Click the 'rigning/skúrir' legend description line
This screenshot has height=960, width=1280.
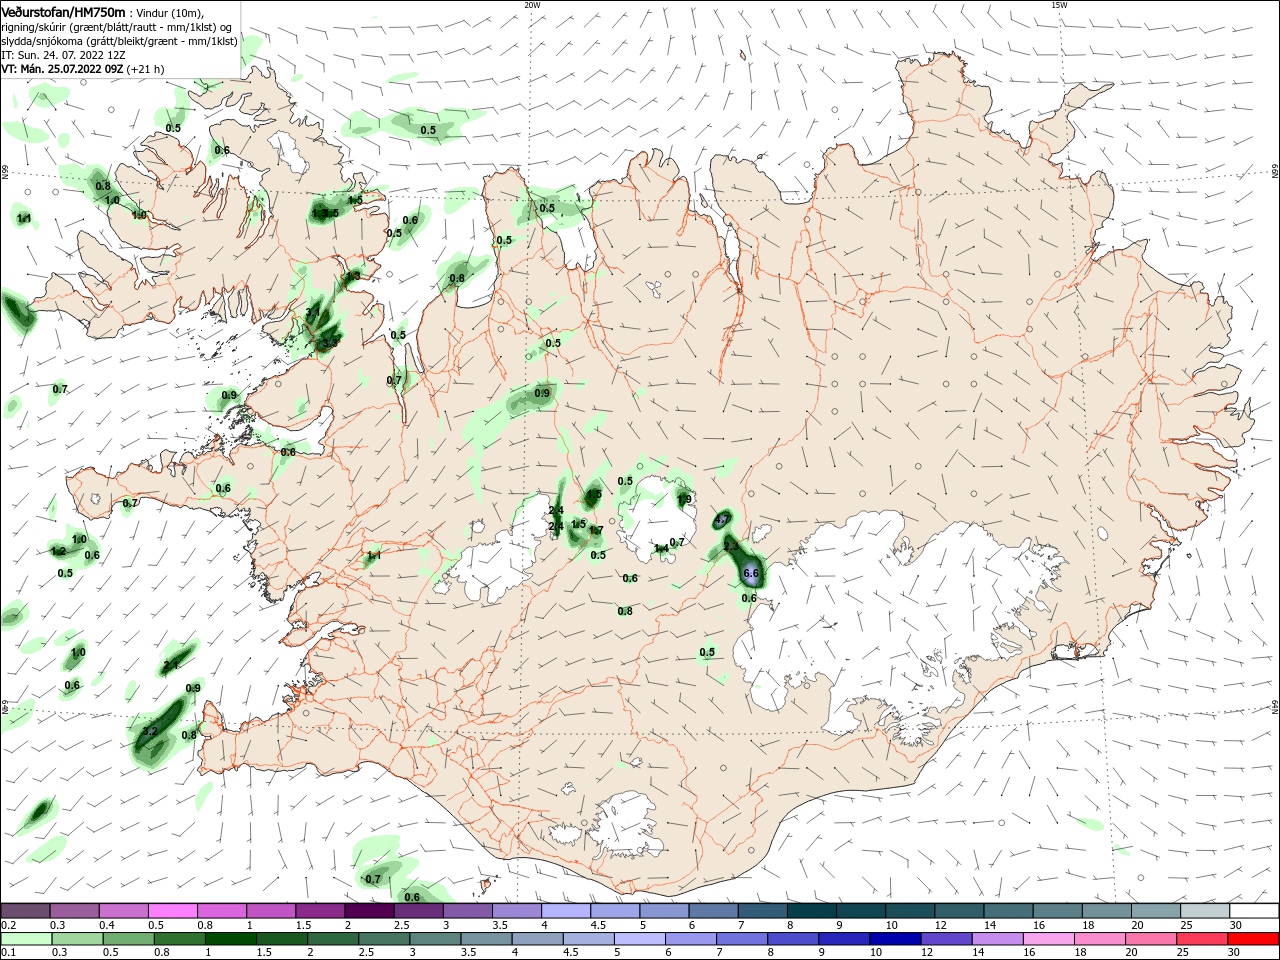click(x=116, y=27)
